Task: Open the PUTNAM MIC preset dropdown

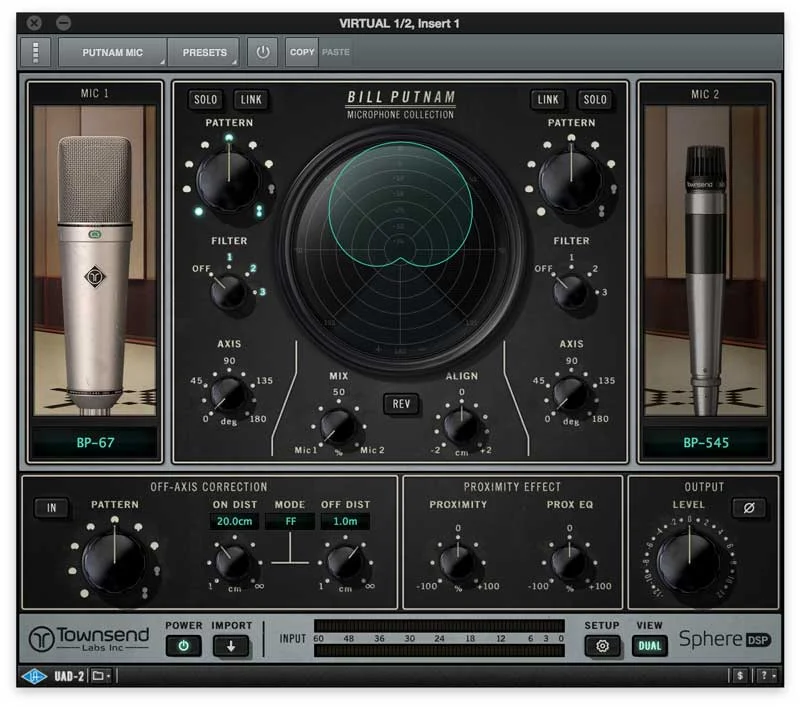Action: [112, 52]
